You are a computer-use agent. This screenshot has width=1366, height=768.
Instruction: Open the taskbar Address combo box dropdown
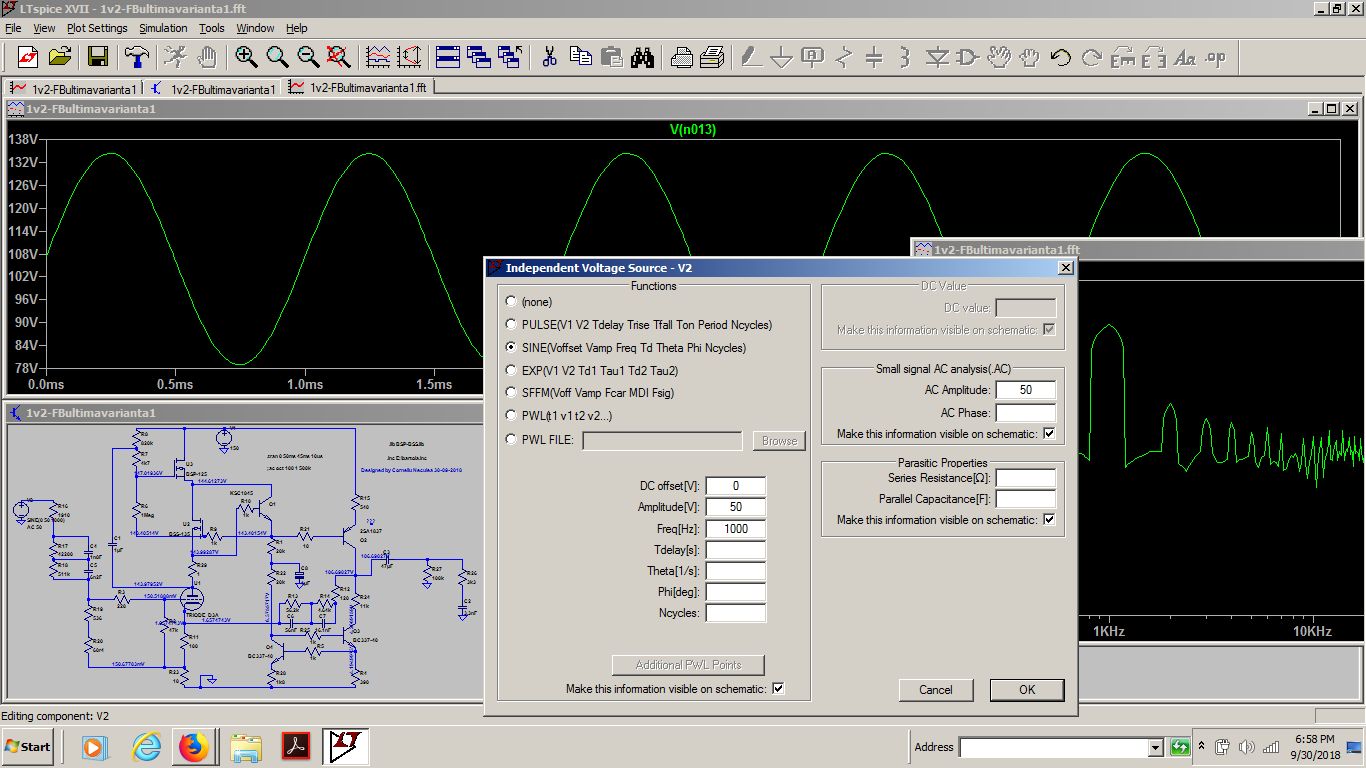1155,747
